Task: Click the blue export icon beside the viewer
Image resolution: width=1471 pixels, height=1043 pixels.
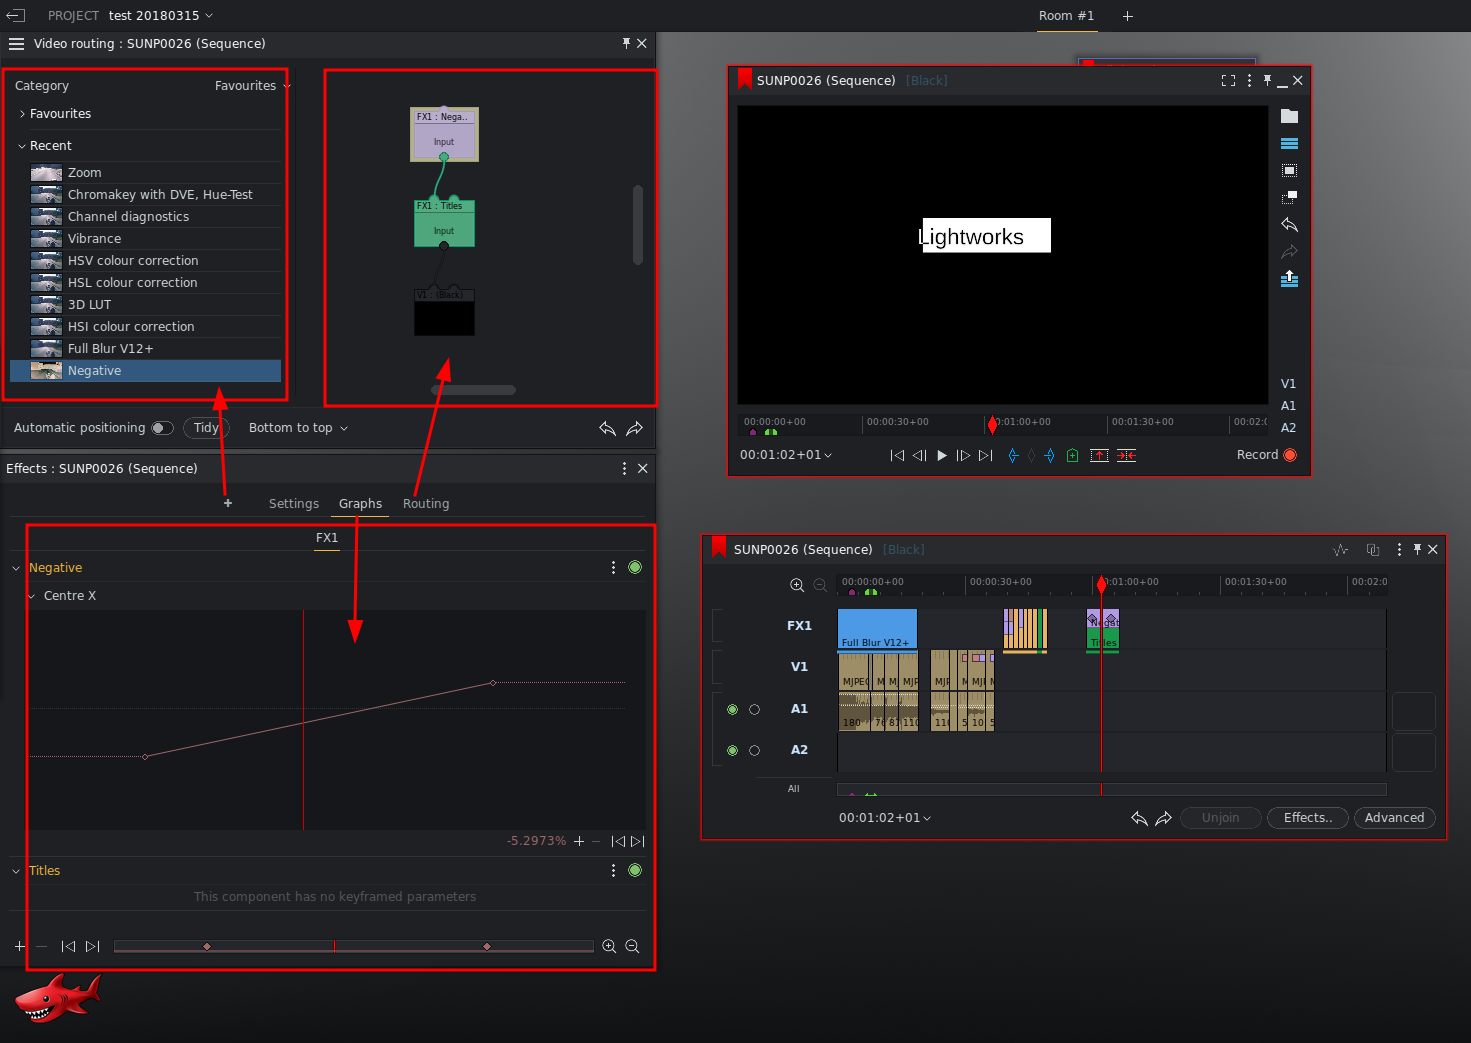Action: point(1289,278)
